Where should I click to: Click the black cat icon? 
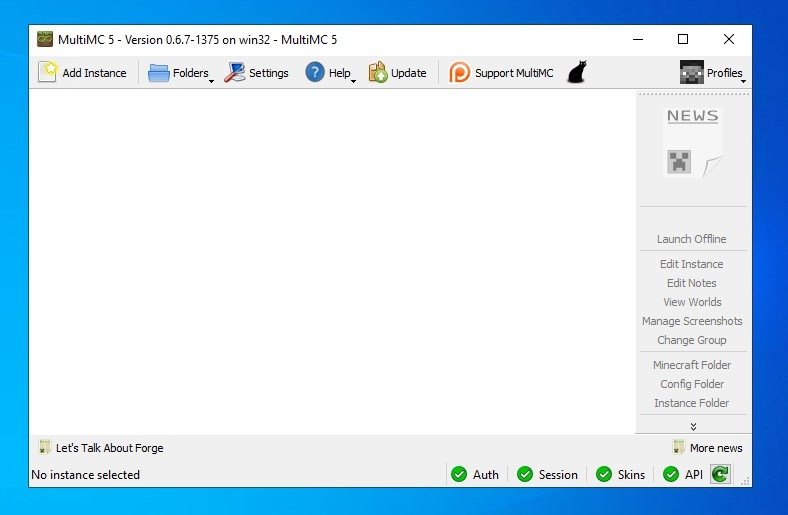577,72
